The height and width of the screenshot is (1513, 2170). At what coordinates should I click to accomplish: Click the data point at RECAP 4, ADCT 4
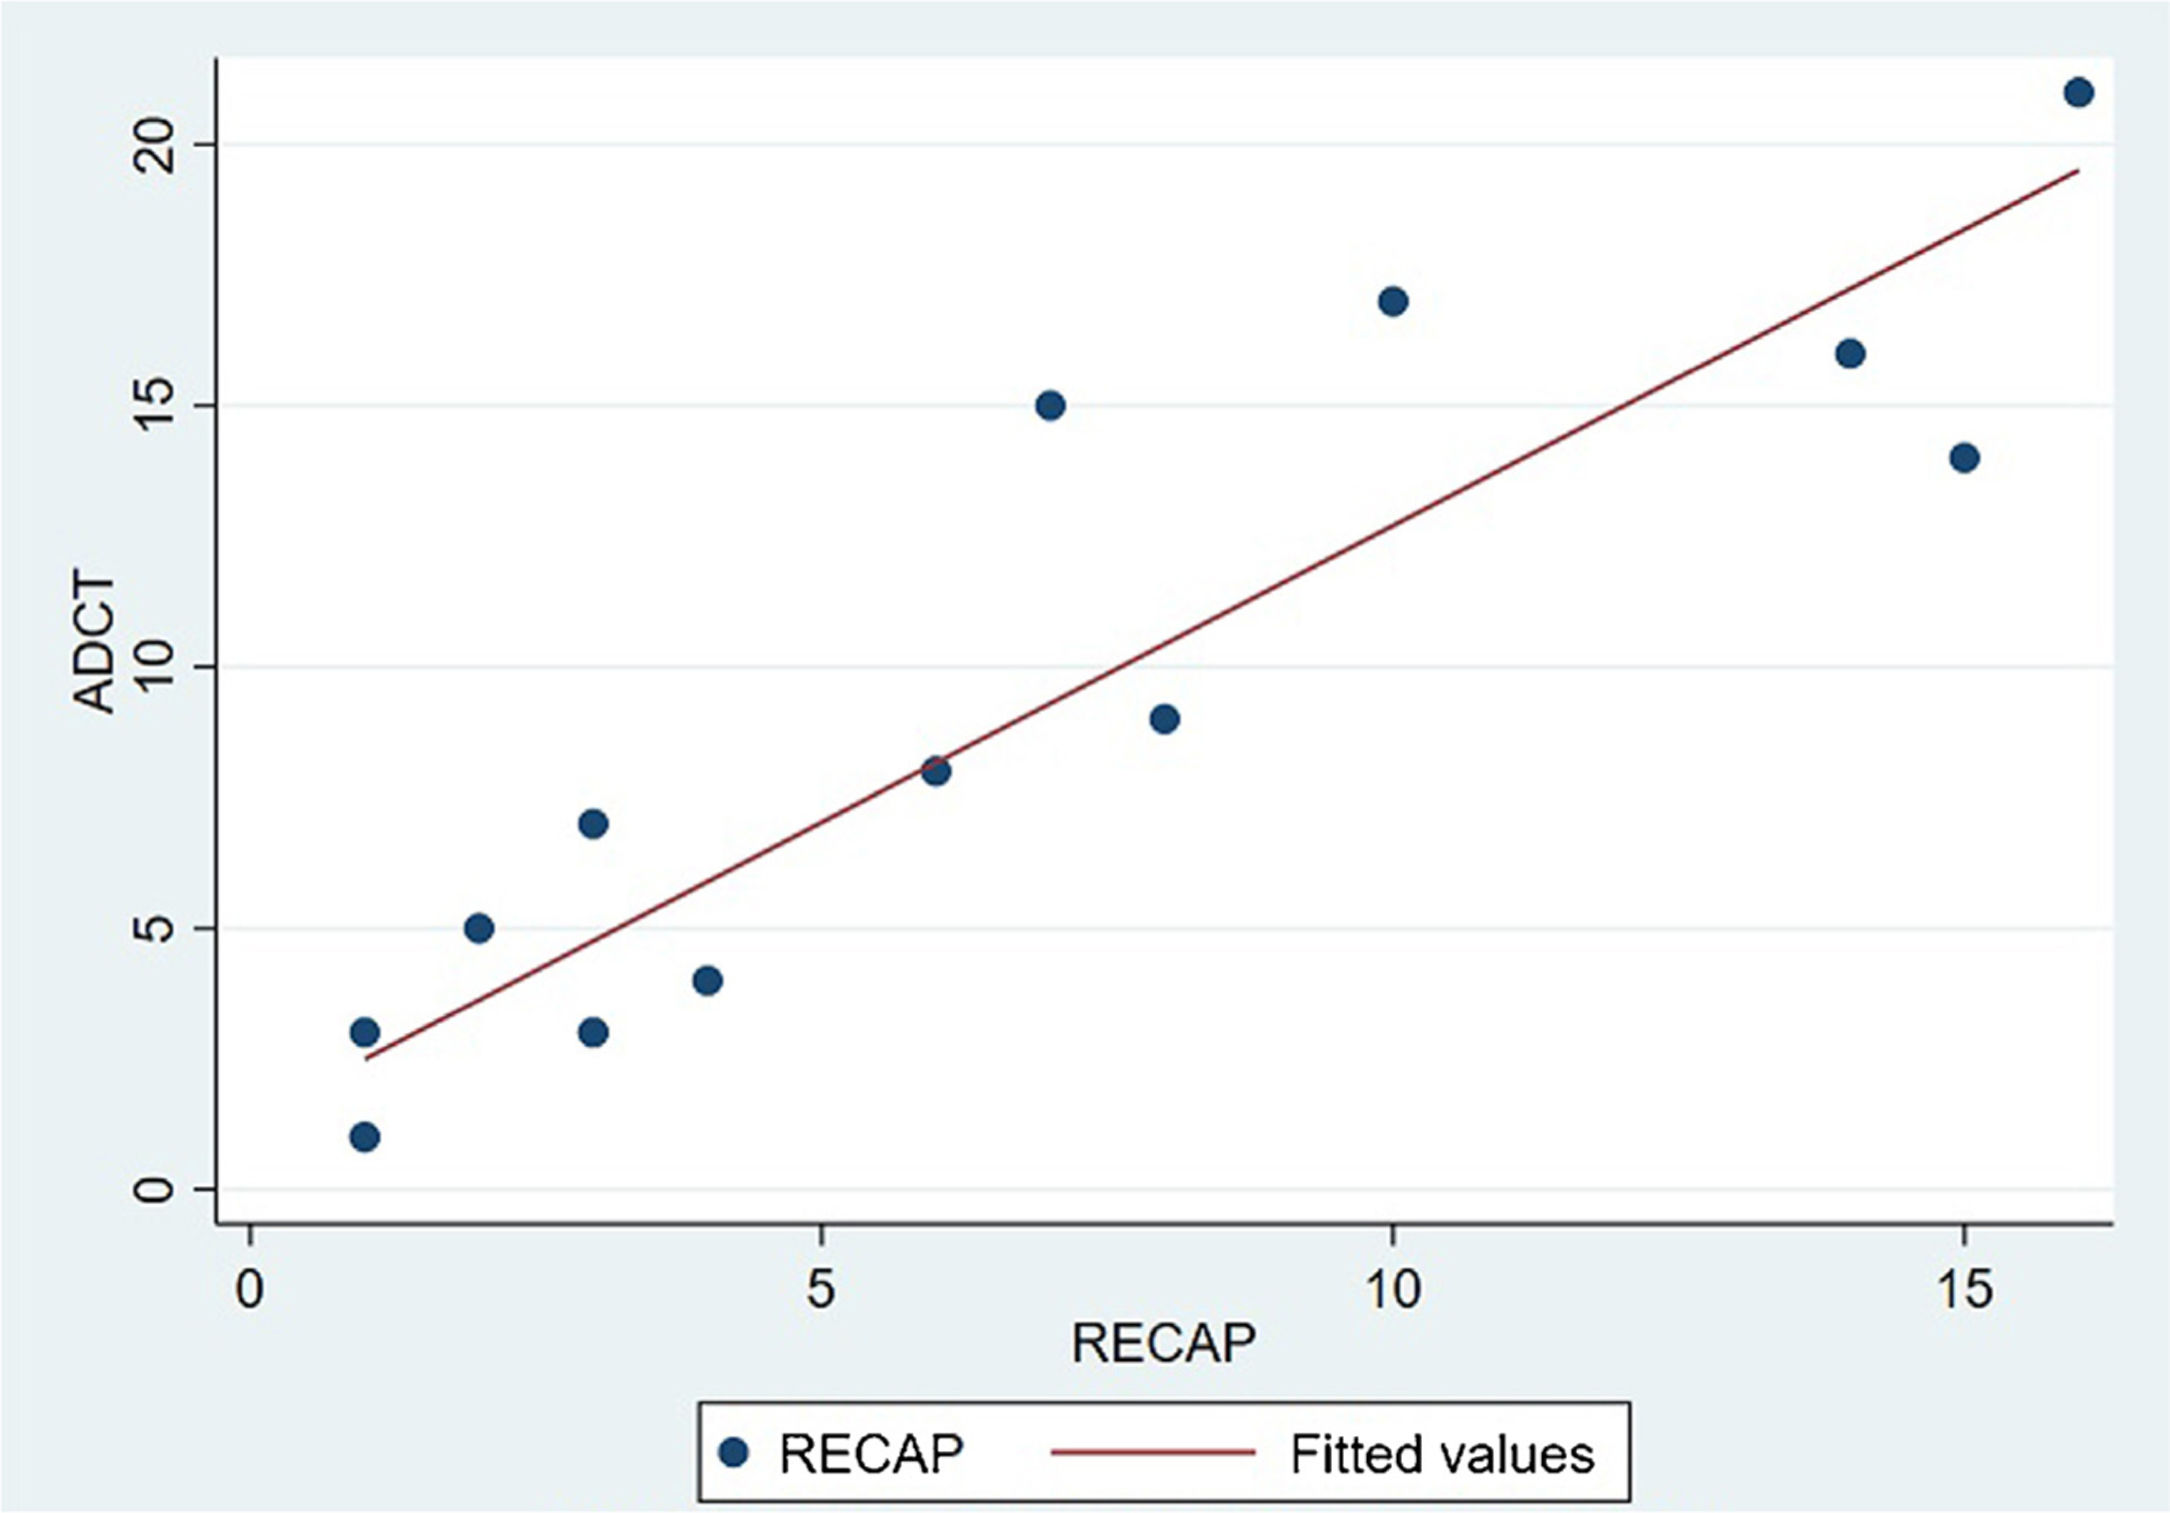point(707,980)
